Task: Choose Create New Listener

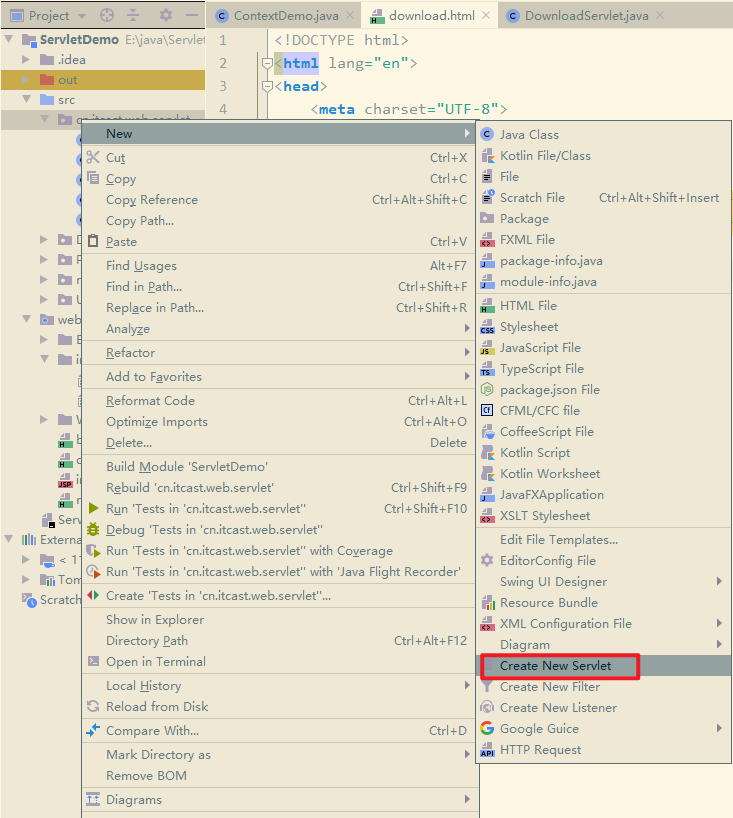Action: pyautogui.click(x=604, y=708)
